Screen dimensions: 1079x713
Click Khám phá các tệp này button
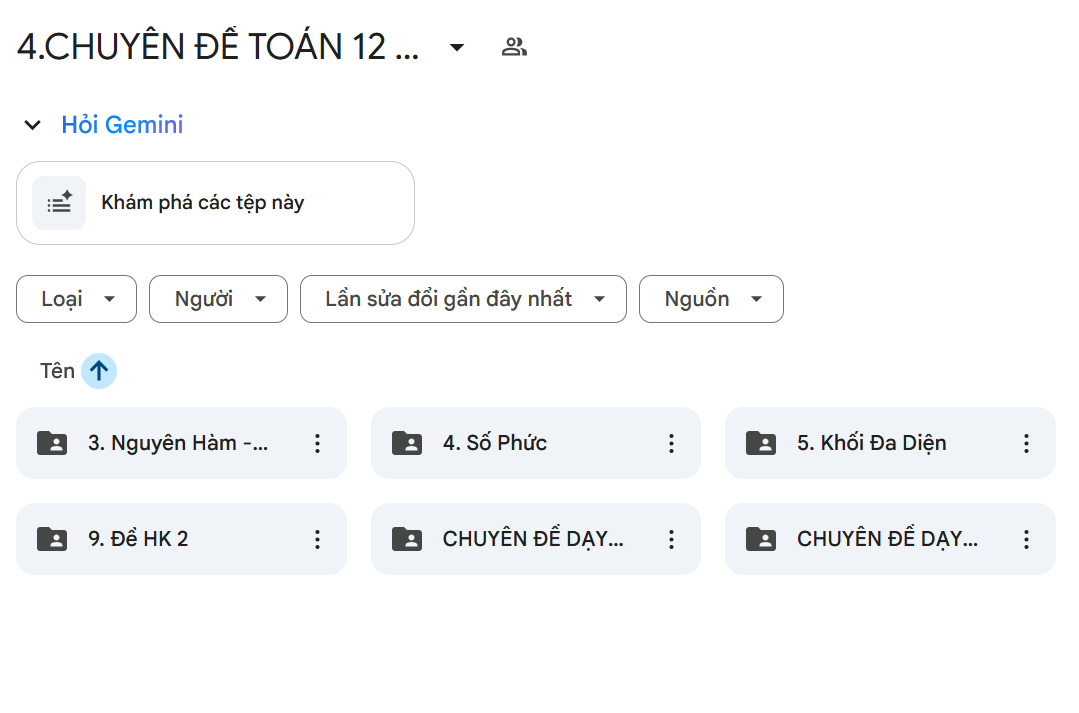(x=215, y=203)
